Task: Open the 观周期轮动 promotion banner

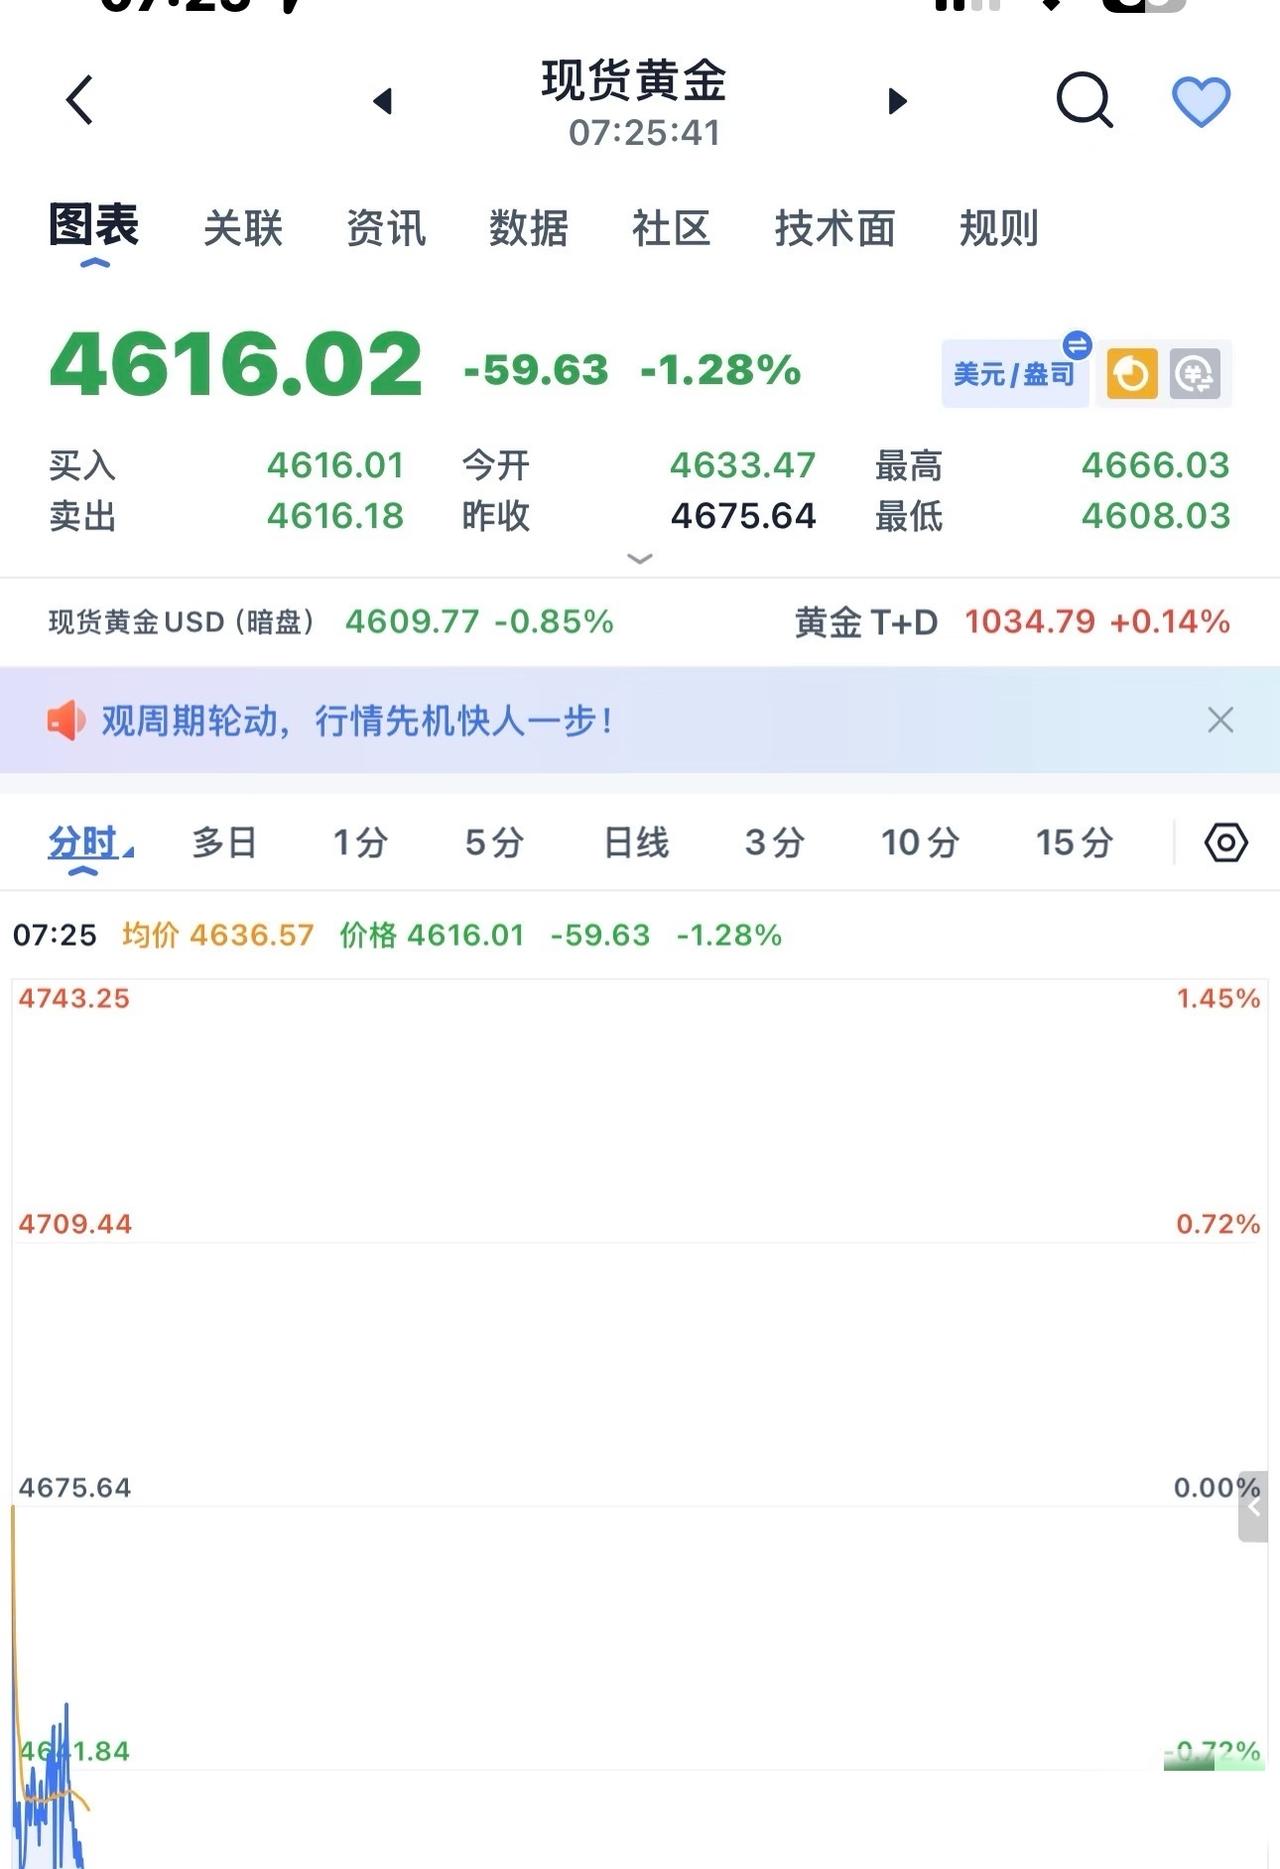Action: (640, 720)
